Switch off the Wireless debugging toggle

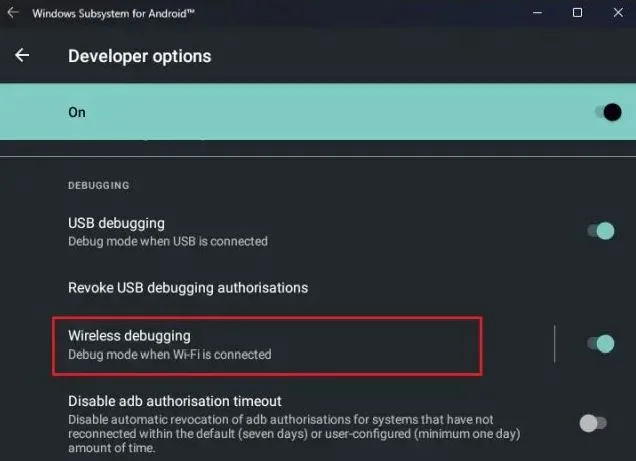coord(601,344)
